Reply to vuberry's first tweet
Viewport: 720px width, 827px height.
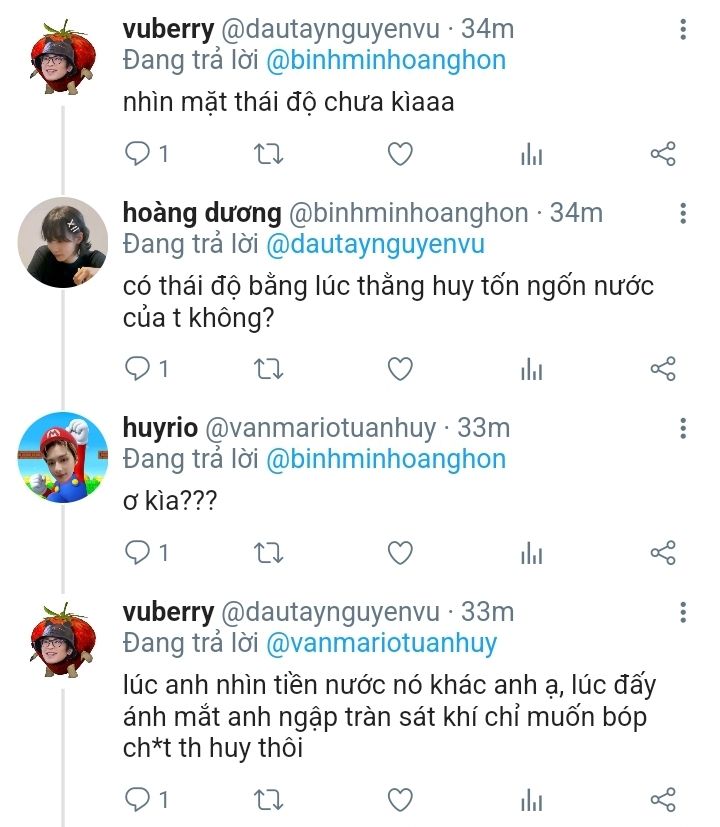[x=137, y=154]
